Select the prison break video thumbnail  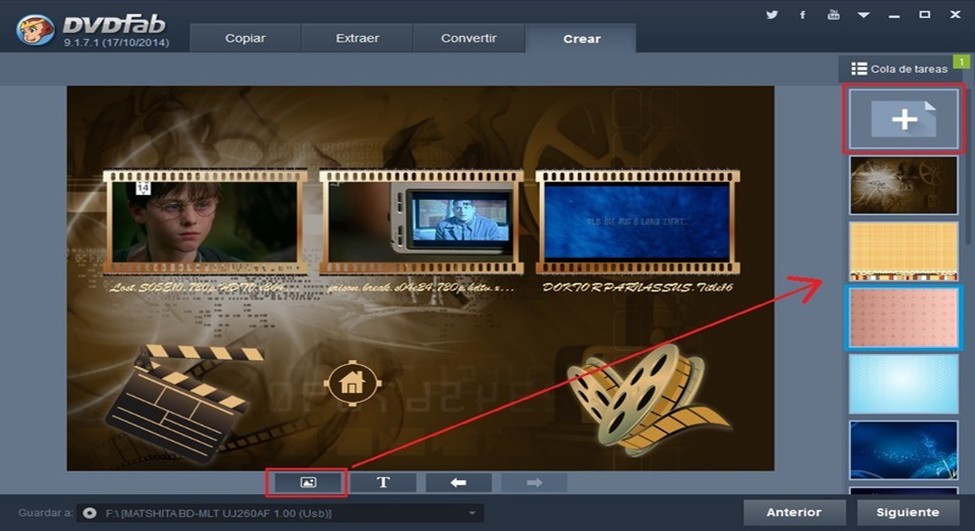[421, 221]
